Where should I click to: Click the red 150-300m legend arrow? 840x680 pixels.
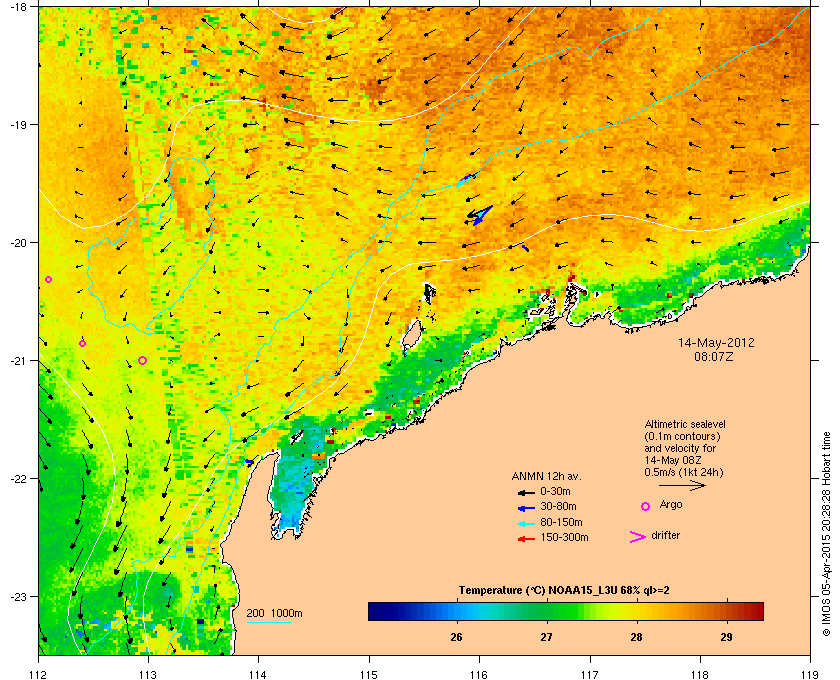(x=526, y=539)
